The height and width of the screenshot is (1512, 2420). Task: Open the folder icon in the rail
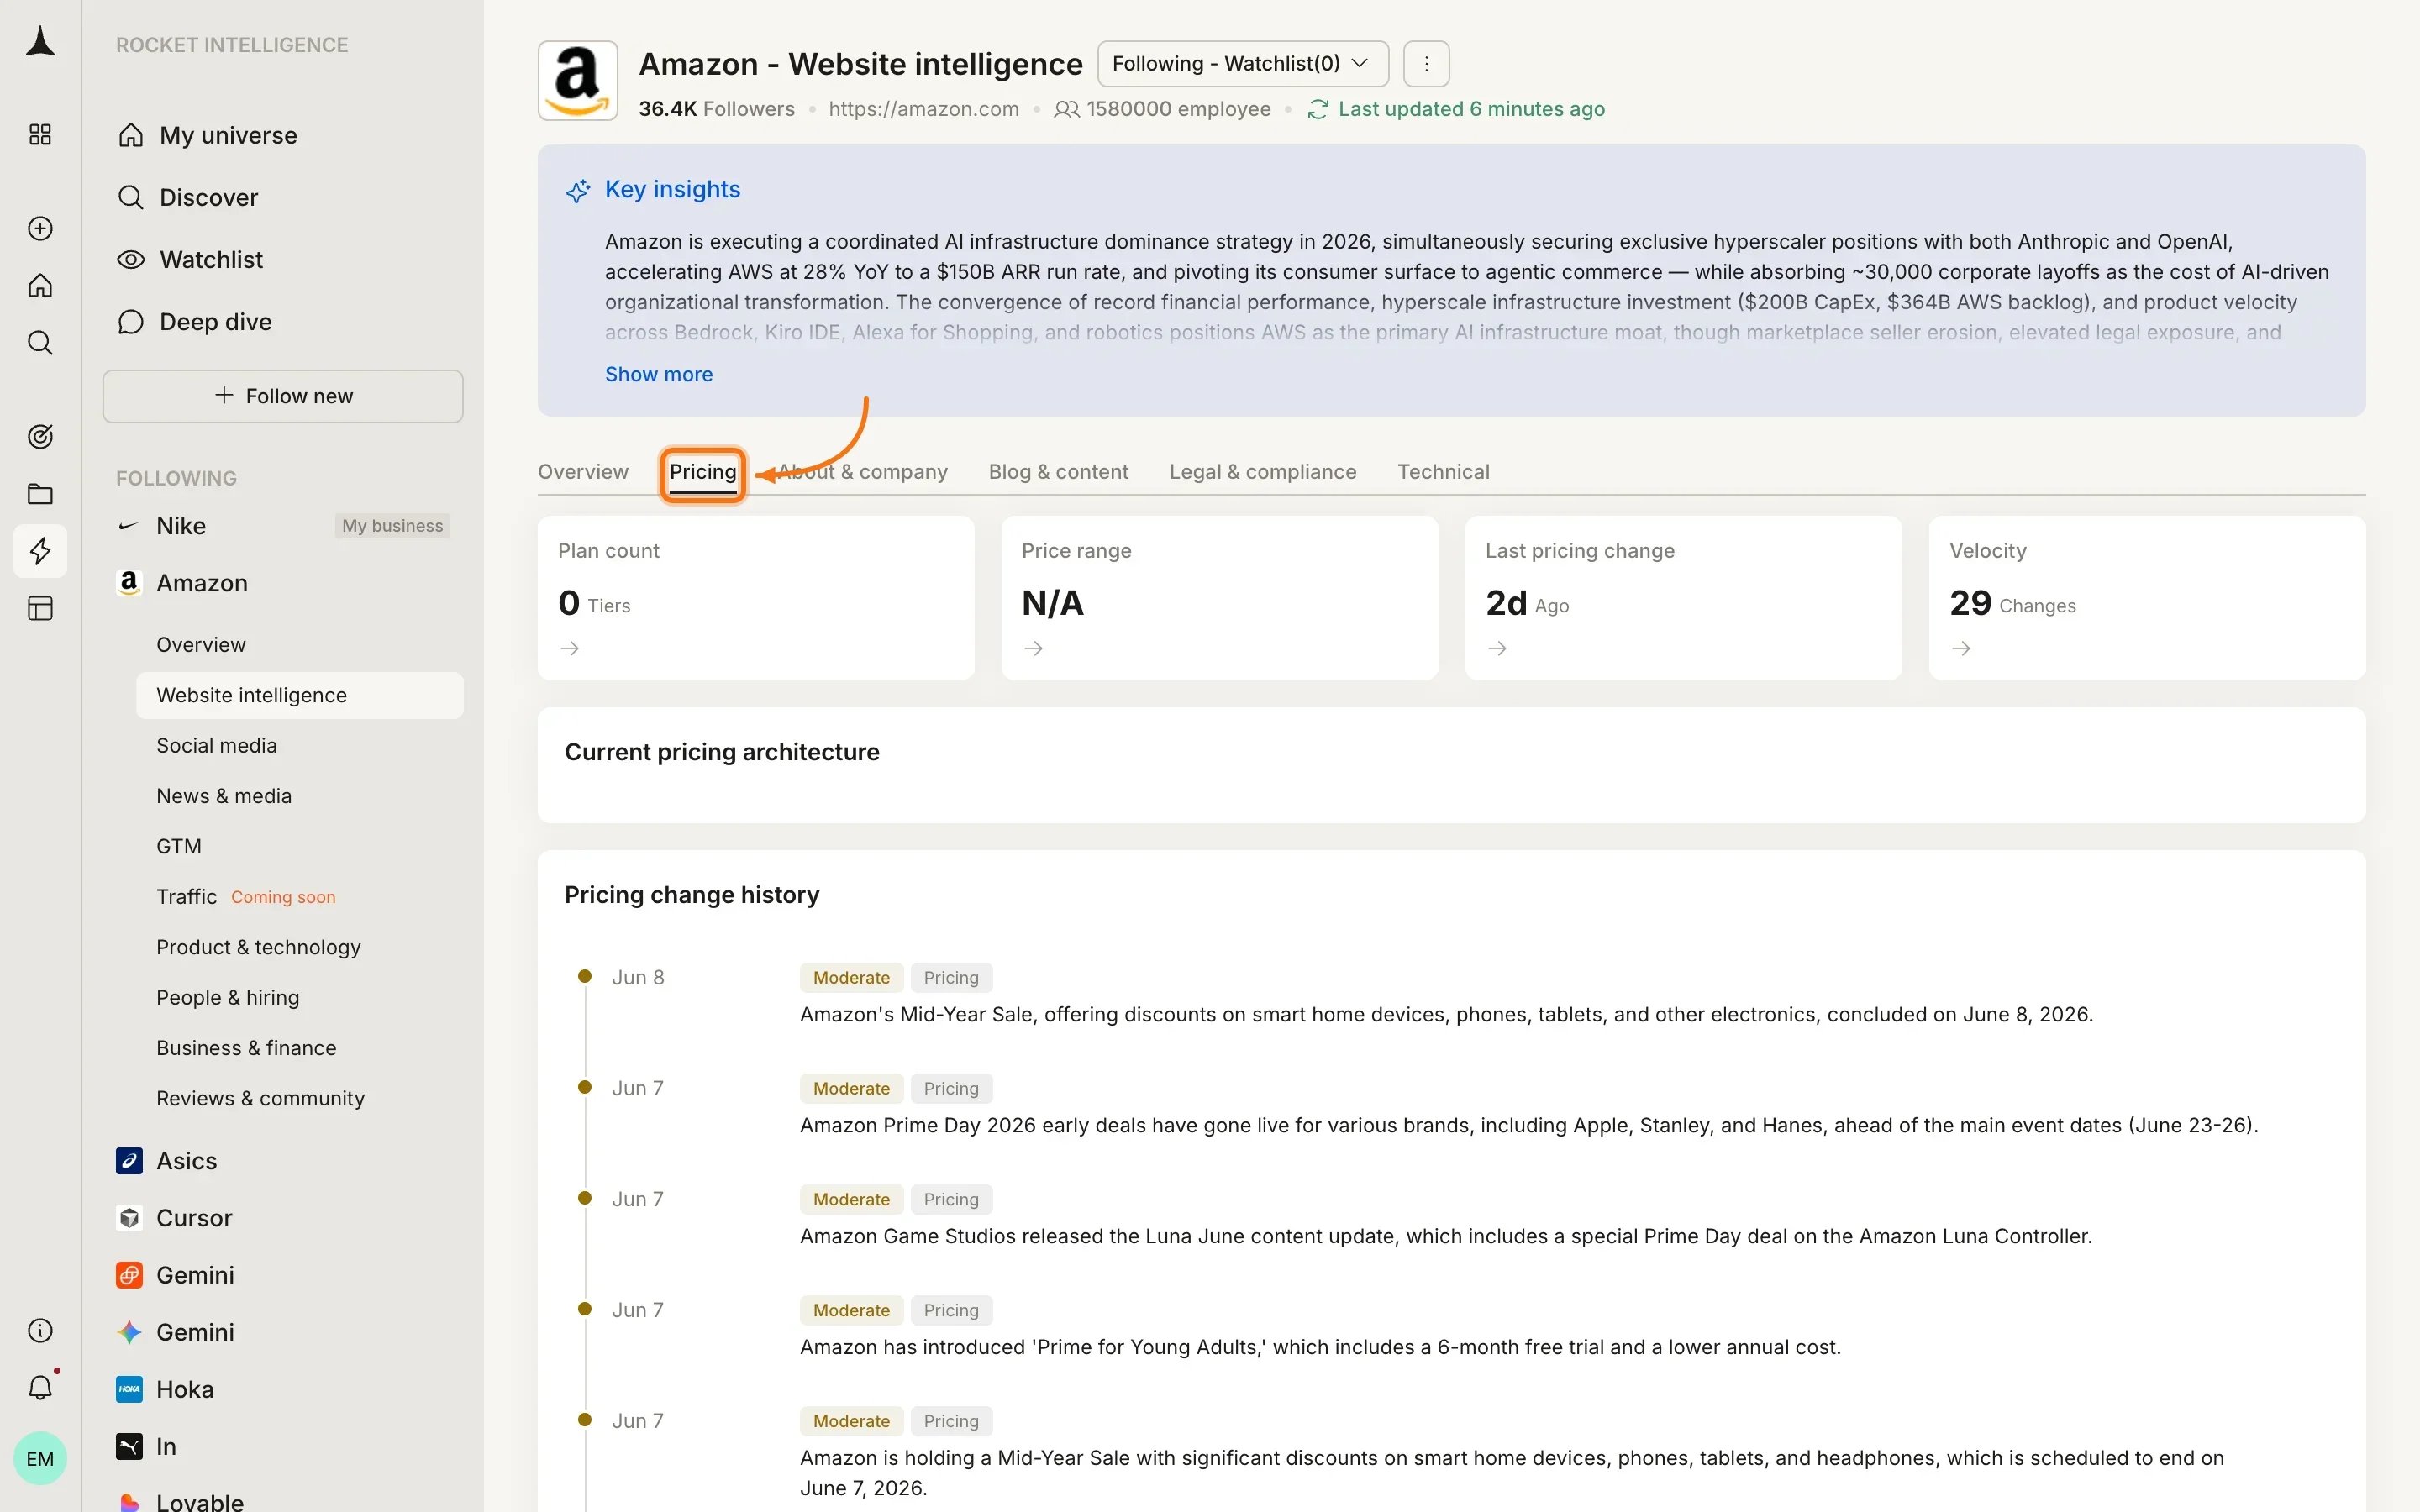[x=40, y=494]
